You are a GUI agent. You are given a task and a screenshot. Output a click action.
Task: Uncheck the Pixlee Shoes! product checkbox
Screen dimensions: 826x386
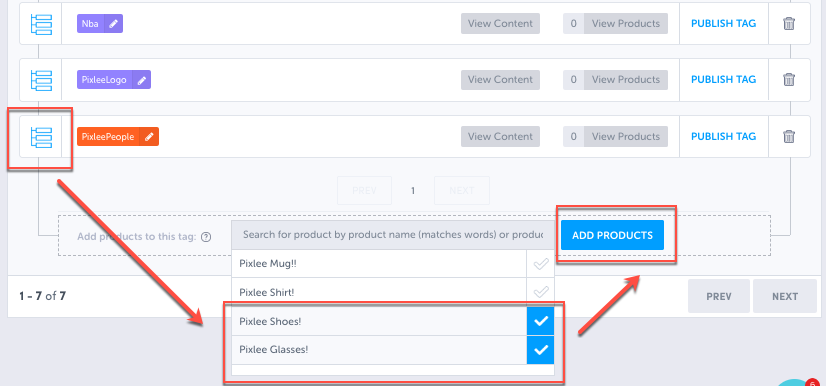pyautogui.click(x=540, y=321)
